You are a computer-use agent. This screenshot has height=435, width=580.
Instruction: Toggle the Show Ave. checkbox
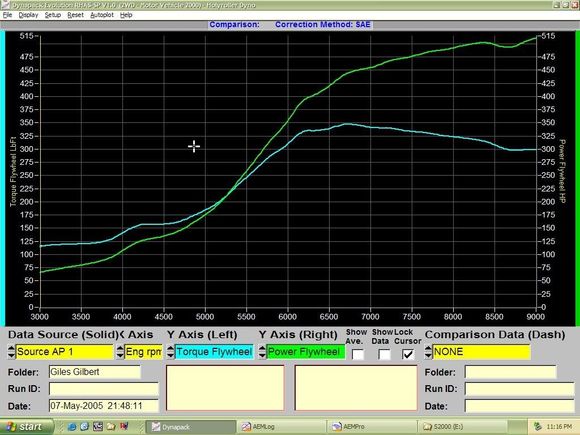(358, 354)
